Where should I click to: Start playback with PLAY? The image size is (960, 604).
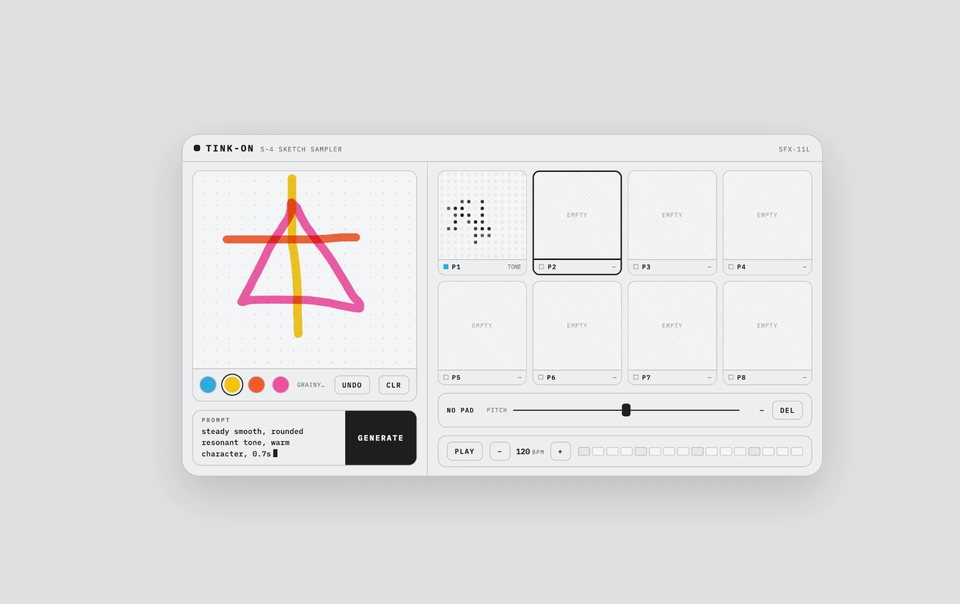[465, 452]
